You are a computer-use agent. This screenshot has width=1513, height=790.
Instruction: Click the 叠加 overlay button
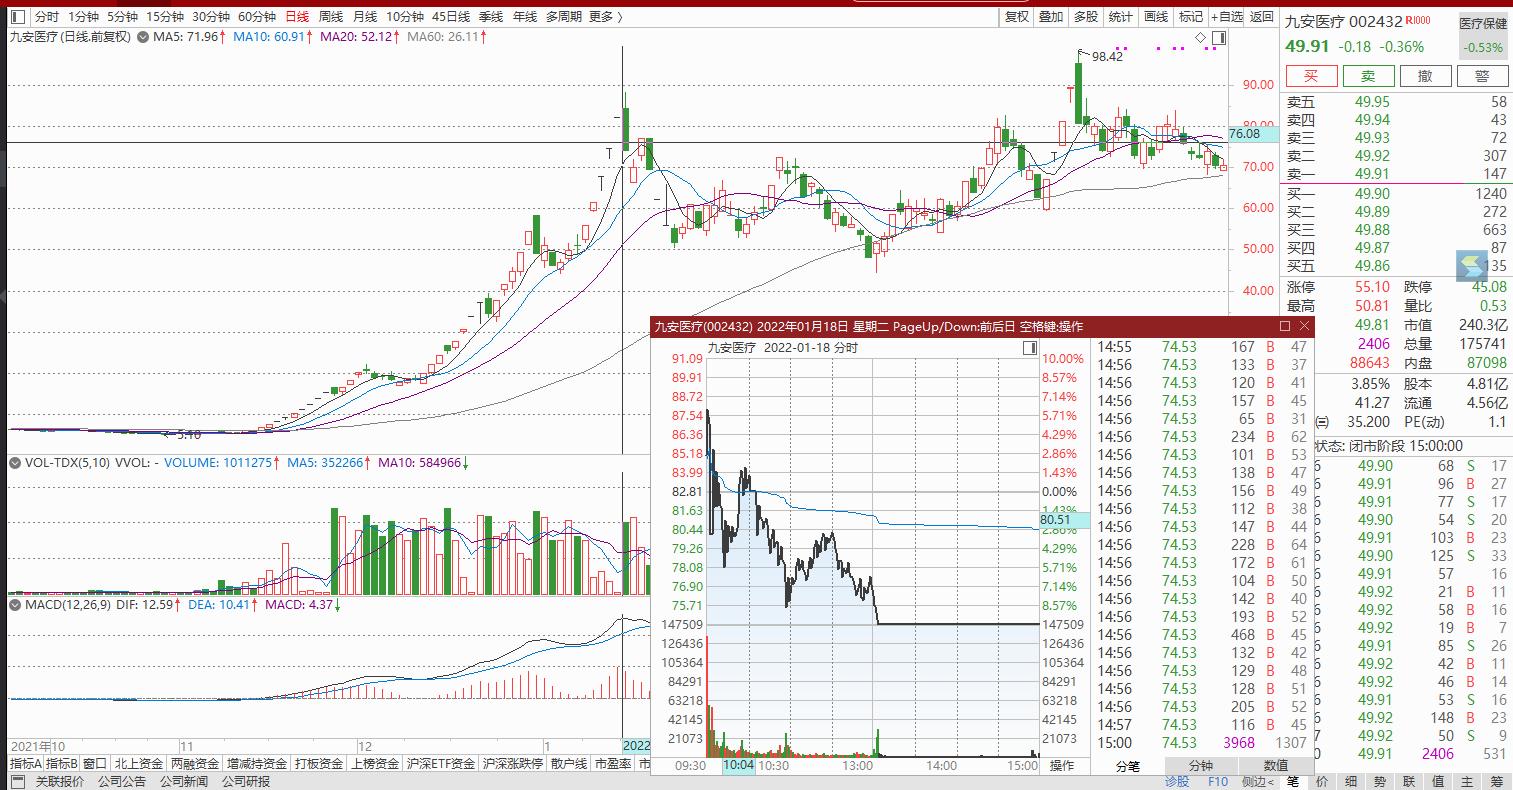click(x=1051, y=17)
